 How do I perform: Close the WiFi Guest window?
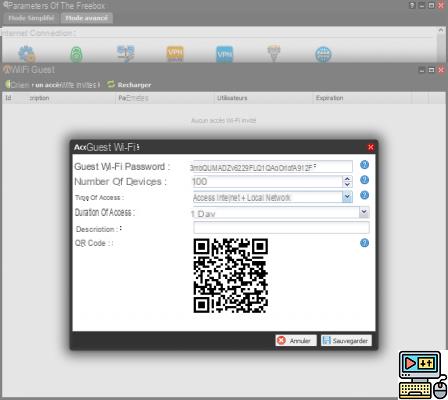(x=441, y=70)
